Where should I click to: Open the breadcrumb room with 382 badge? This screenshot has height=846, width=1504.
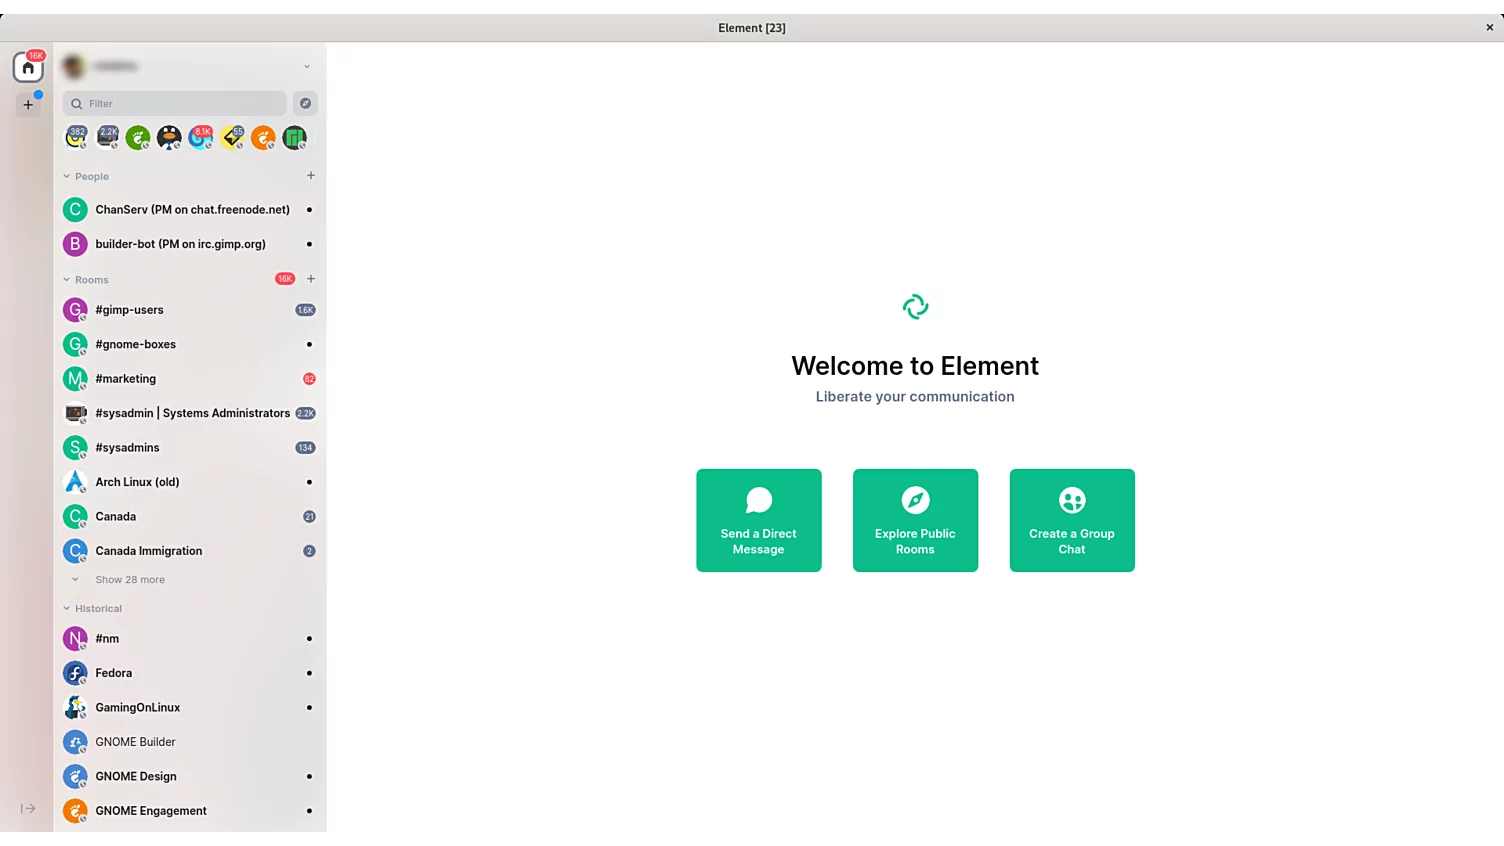[x=76, y=137]
